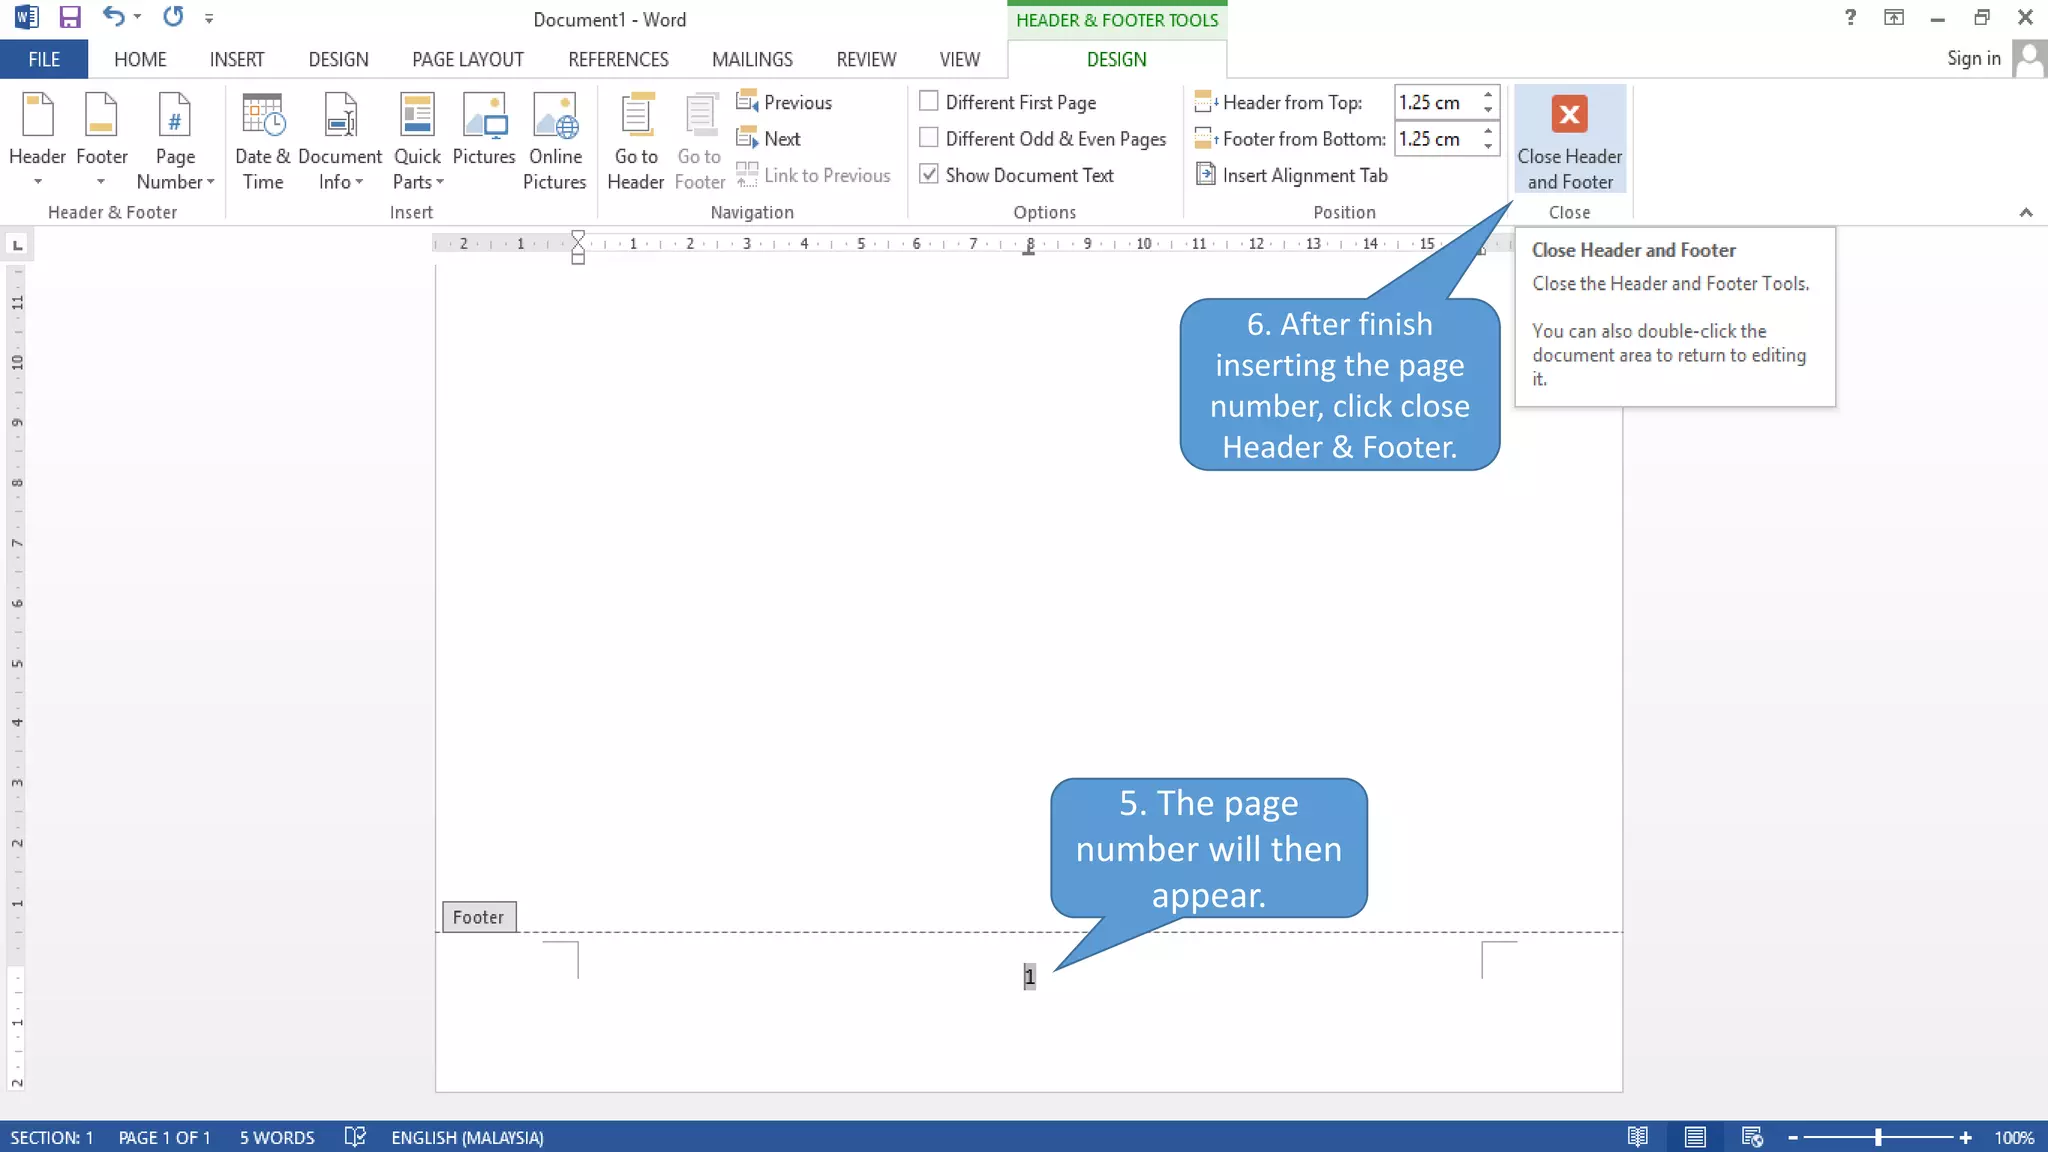
Task: Select Header & Footer Tools DESIGN tab
Action: pos(1116,59)
